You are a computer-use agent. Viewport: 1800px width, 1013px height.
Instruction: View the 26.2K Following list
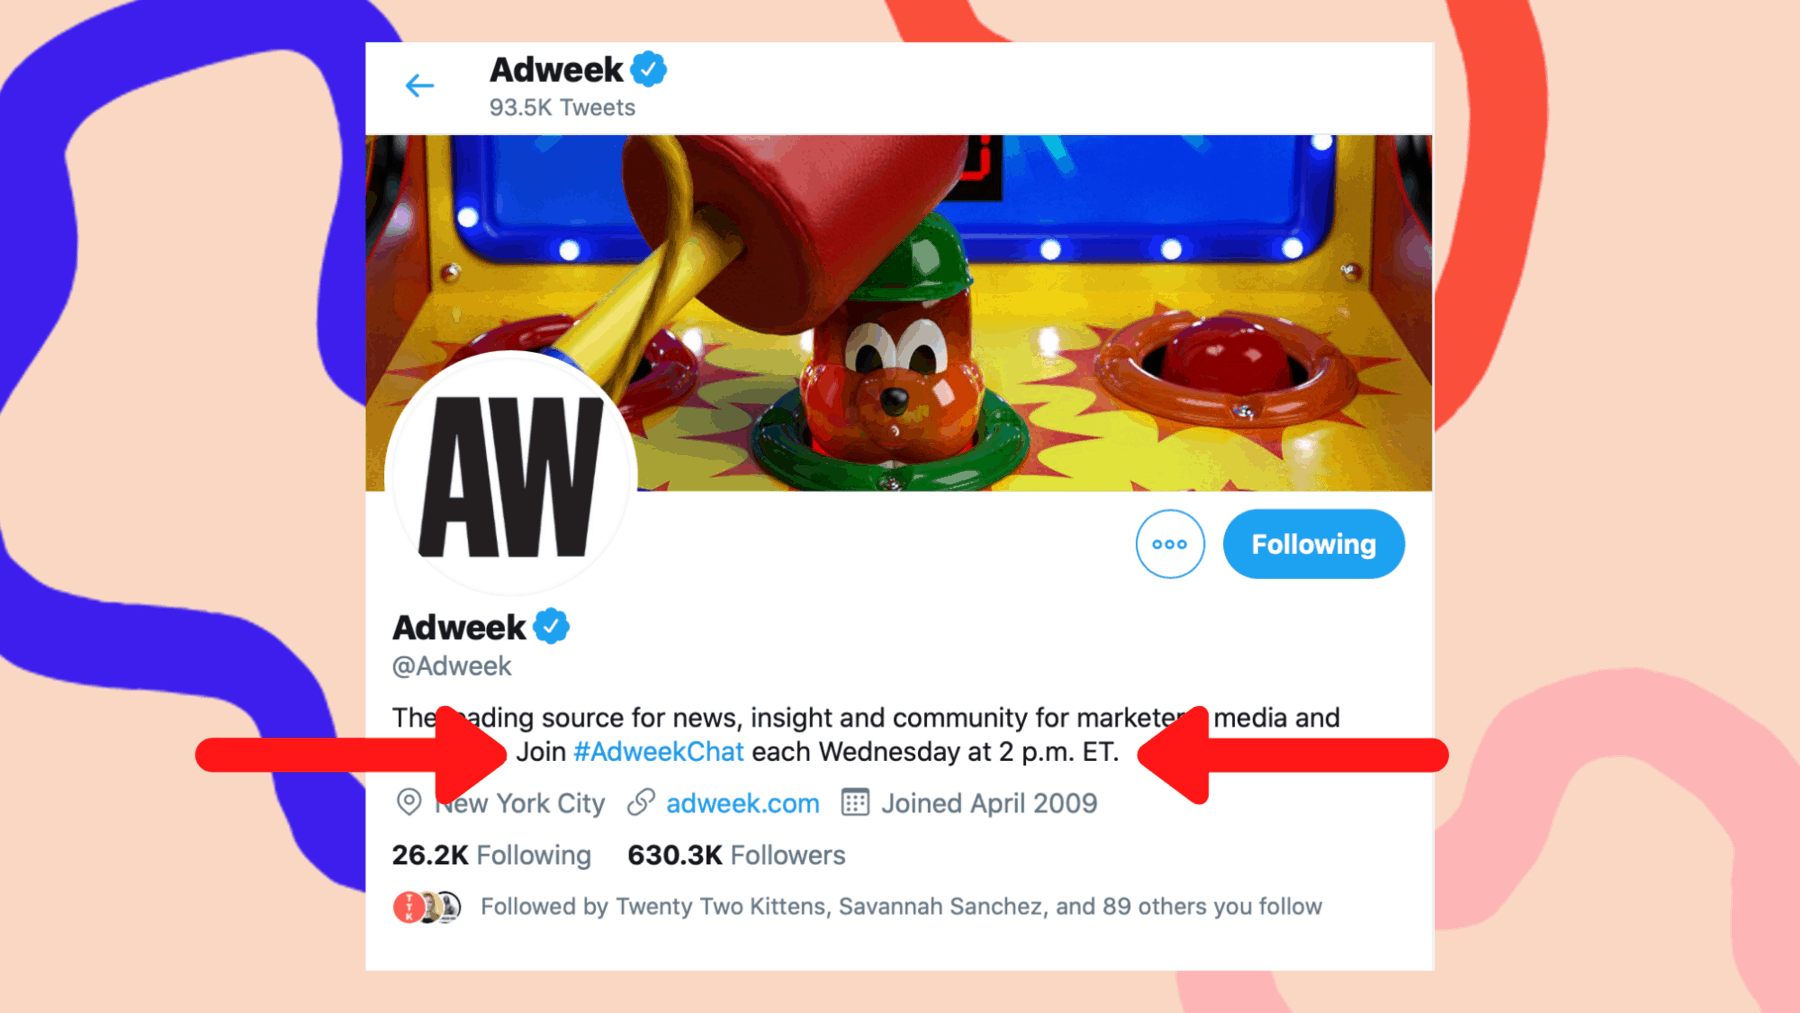tap(491, 855)
